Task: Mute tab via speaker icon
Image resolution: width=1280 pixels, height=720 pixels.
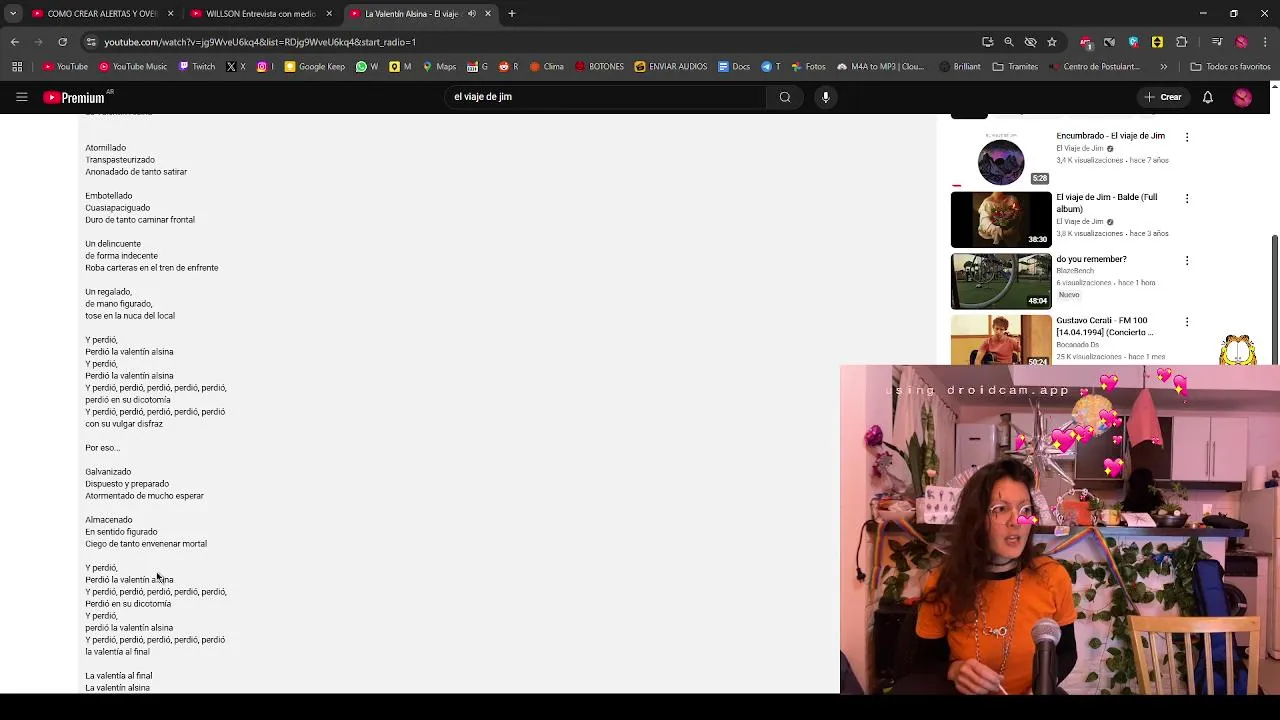Action: pyautogui.click(x=472, y=14)
